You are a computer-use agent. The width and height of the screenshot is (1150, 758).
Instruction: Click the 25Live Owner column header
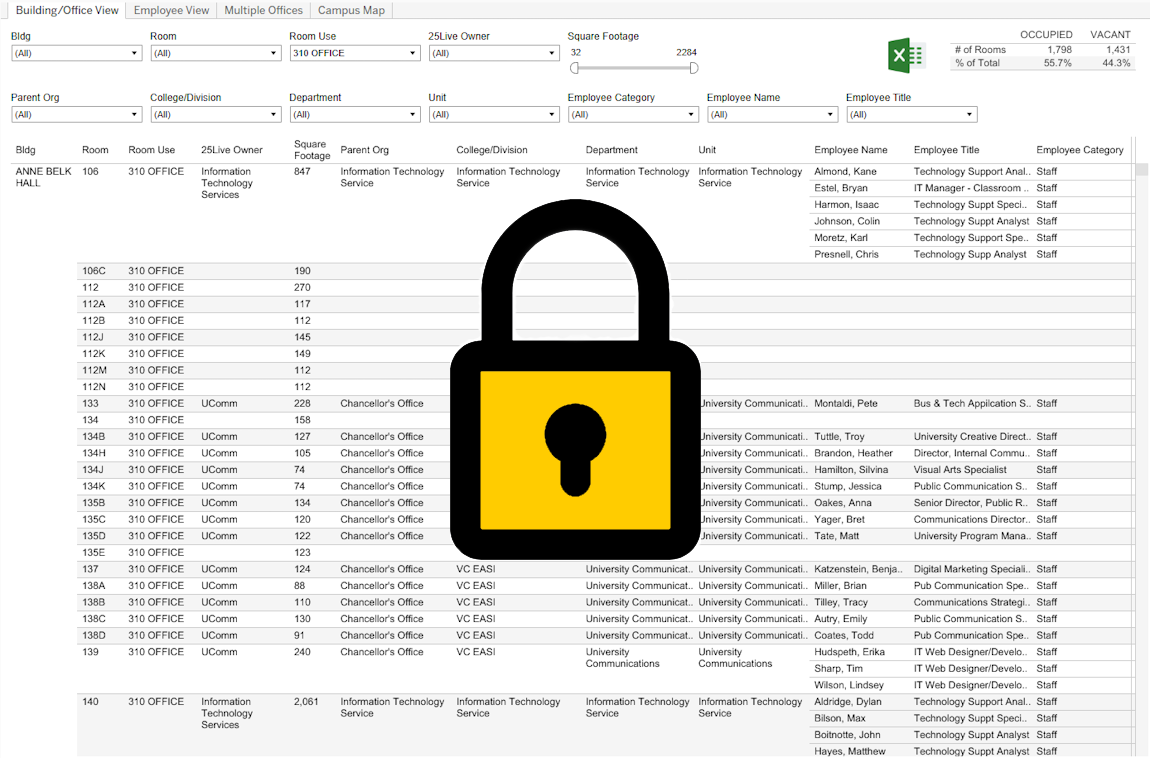[232, 150]
